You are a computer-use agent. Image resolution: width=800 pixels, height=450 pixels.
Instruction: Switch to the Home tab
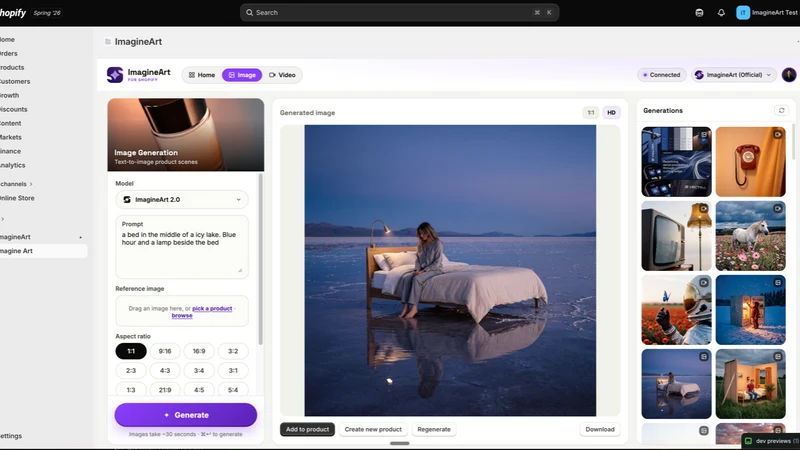click(x=202, y=75)
